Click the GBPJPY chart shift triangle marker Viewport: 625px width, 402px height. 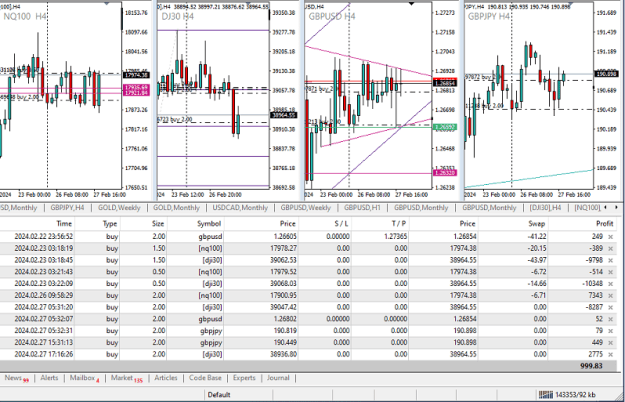click(x=571, y=4)
